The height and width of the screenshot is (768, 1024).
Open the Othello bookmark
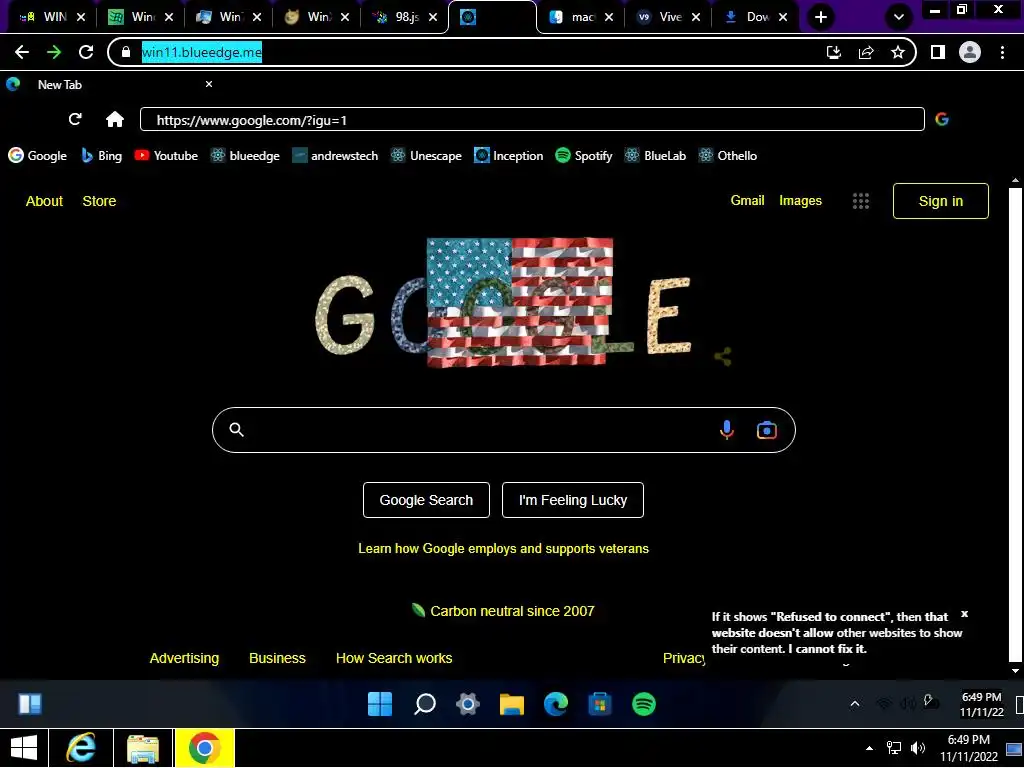click(728, 155)
